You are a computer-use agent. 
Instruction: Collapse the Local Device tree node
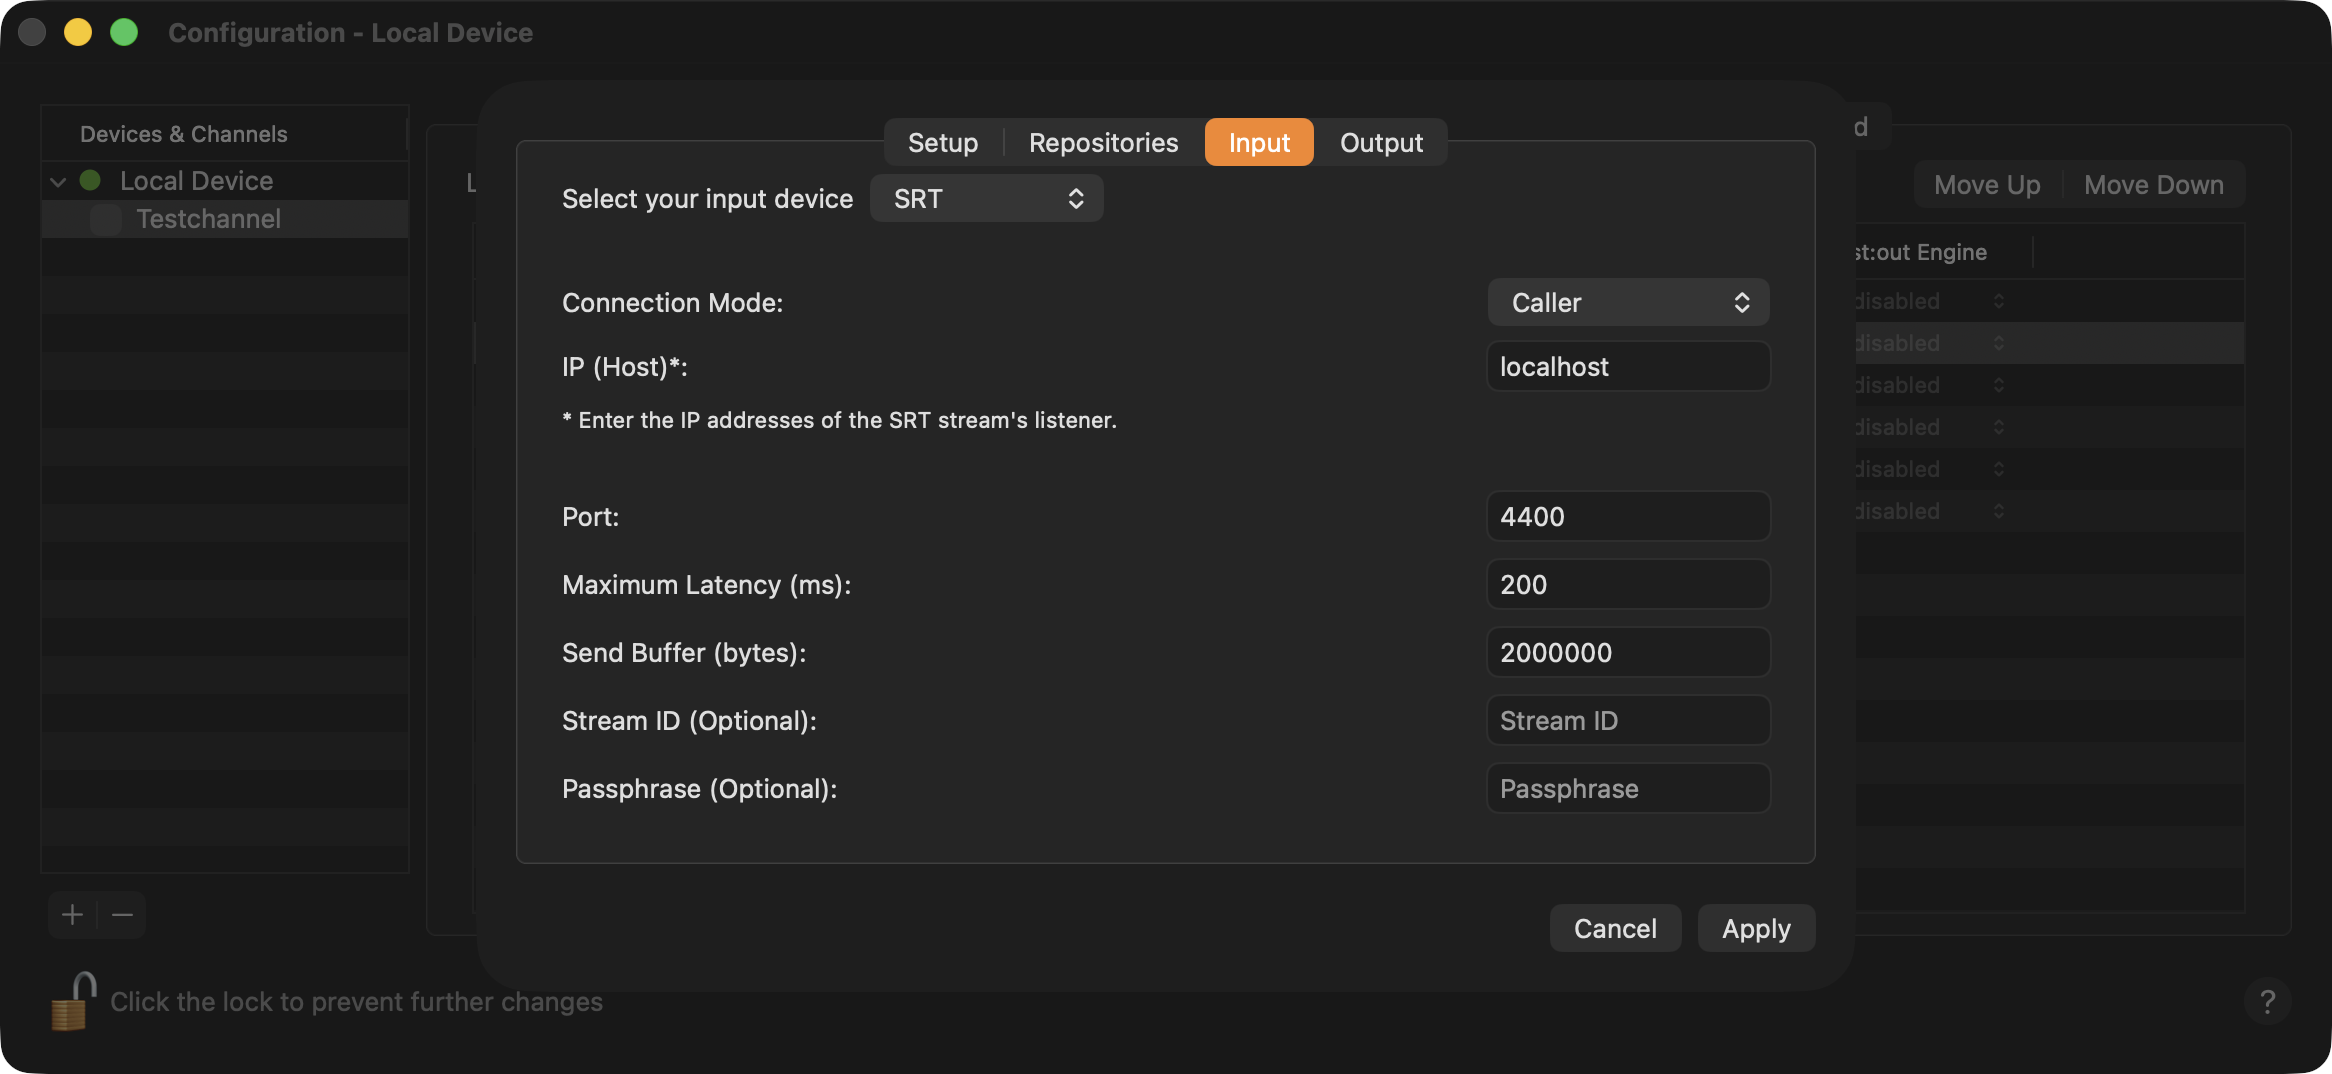[x=58, y=181]
